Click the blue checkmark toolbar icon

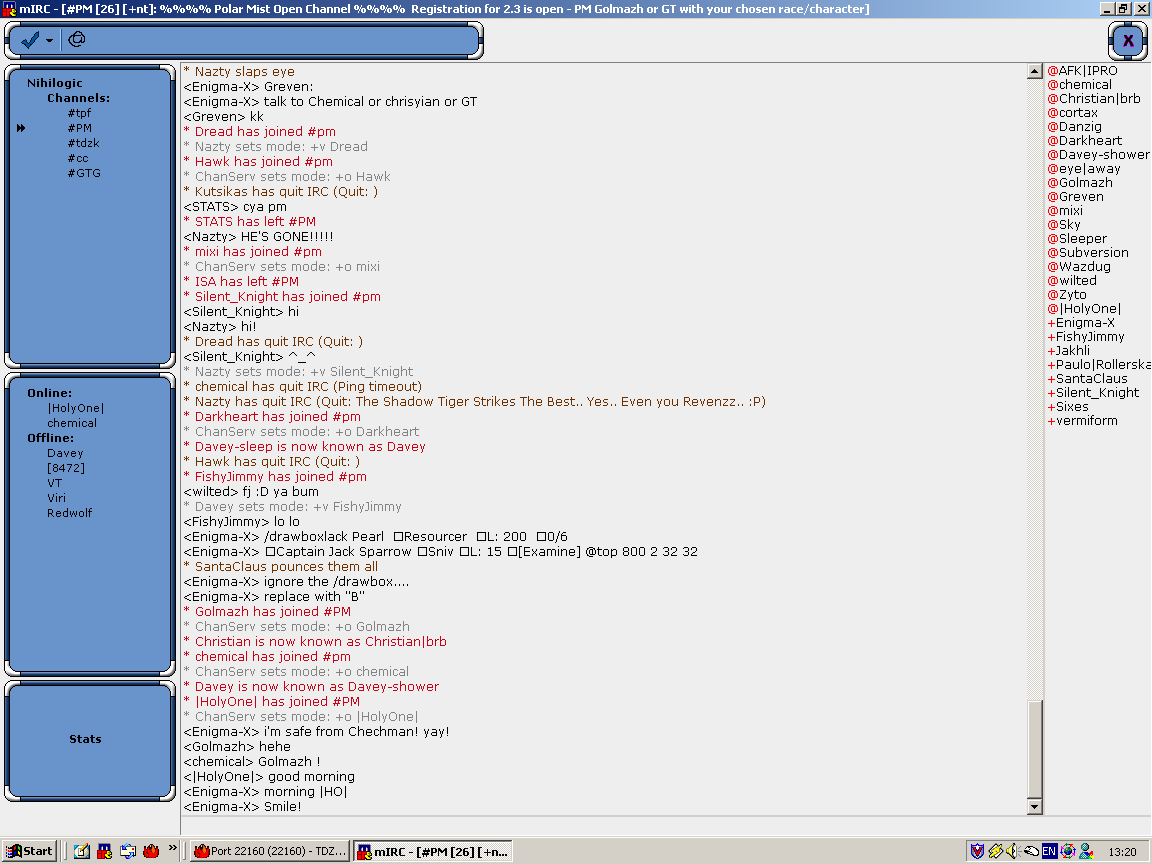(x=29, y=40)
